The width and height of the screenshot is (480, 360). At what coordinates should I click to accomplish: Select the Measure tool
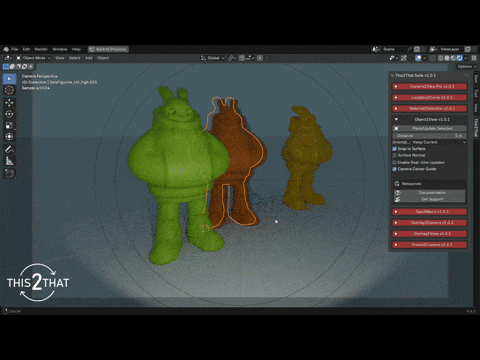click(9, 161)
